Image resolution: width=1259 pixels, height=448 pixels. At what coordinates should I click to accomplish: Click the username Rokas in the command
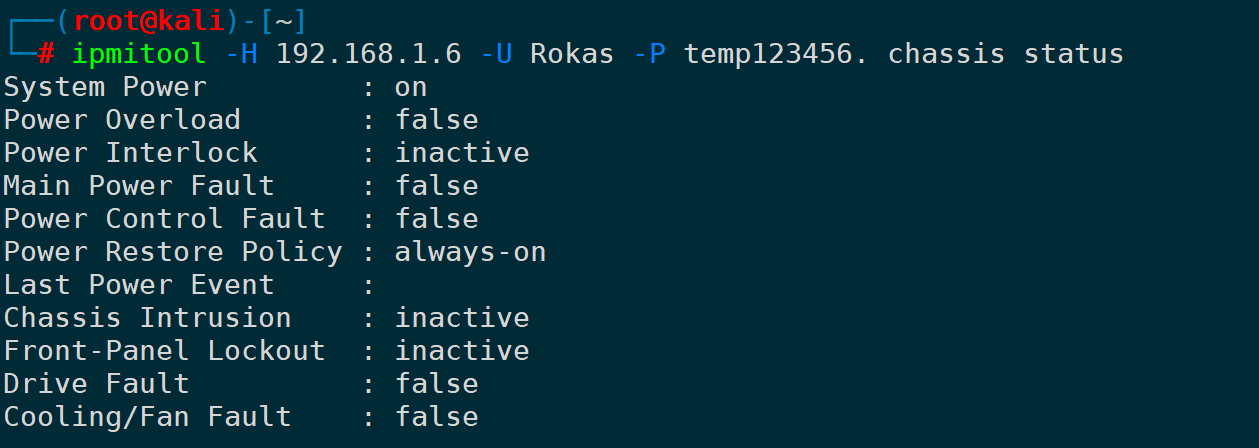(x=572, y=54)
